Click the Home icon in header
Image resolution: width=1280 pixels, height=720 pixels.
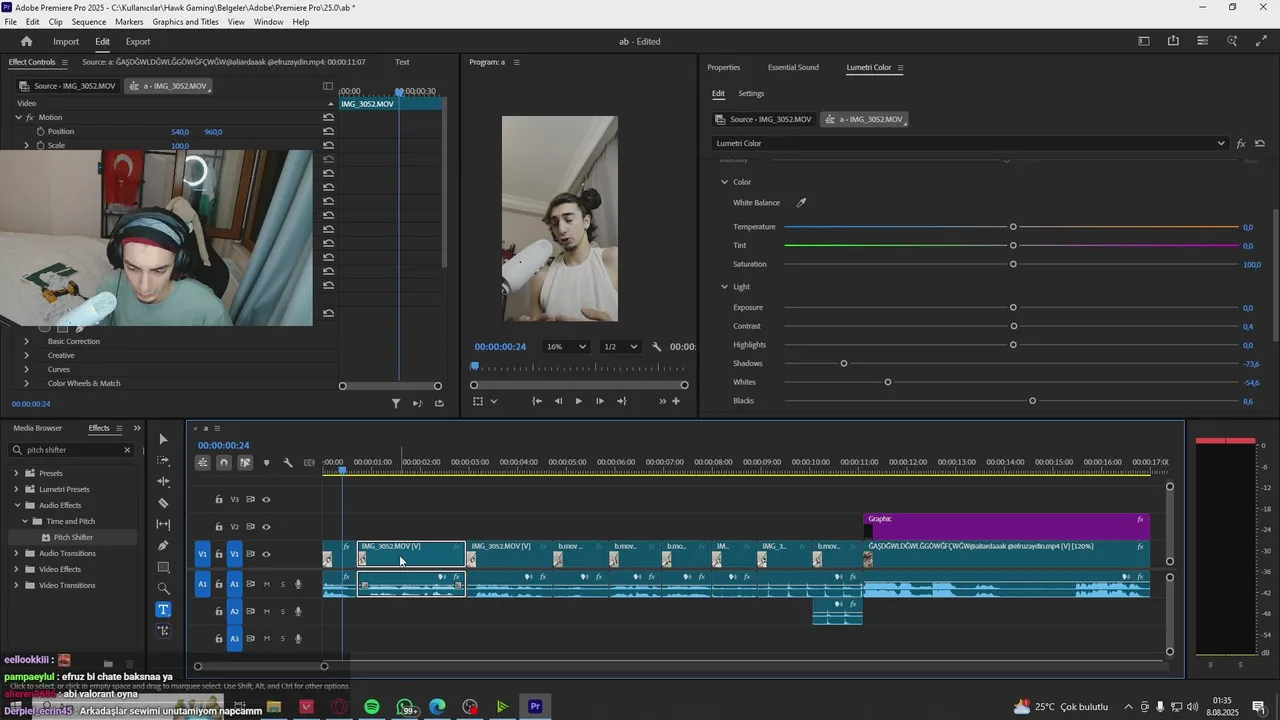pyautogui.click(x=26, y=41)
